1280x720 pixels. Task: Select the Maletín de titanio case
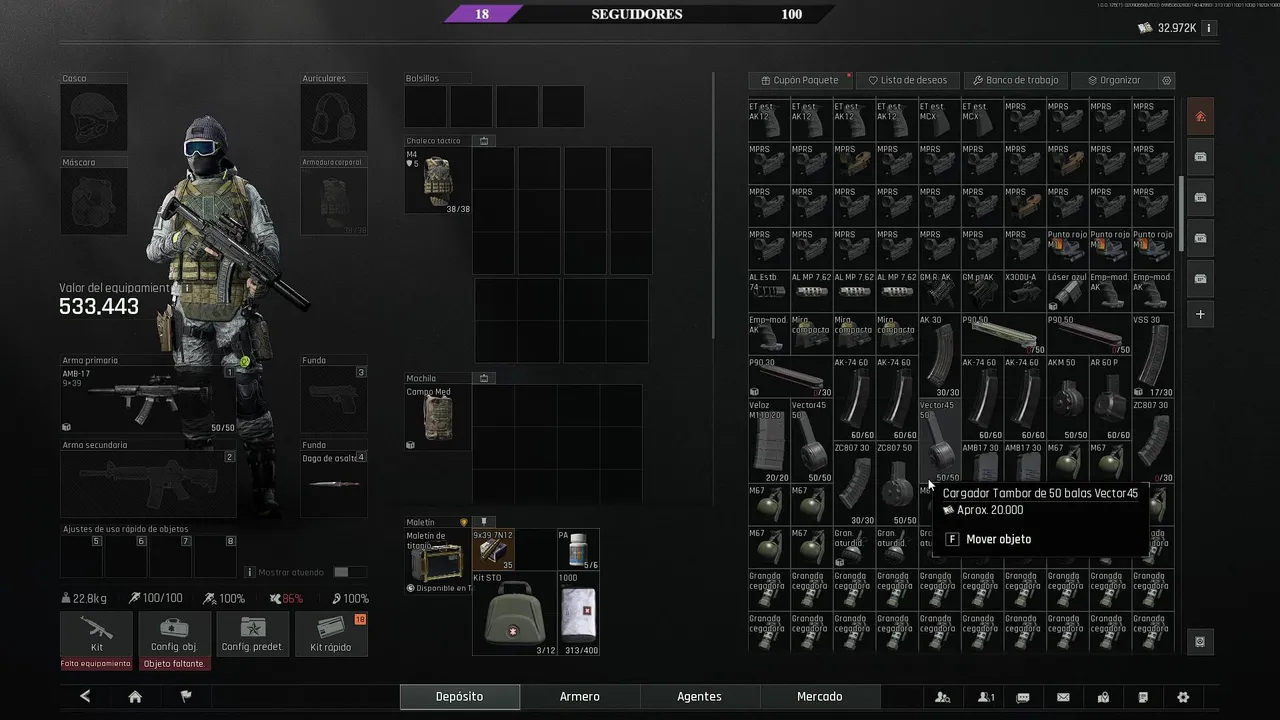pos(437,562)
